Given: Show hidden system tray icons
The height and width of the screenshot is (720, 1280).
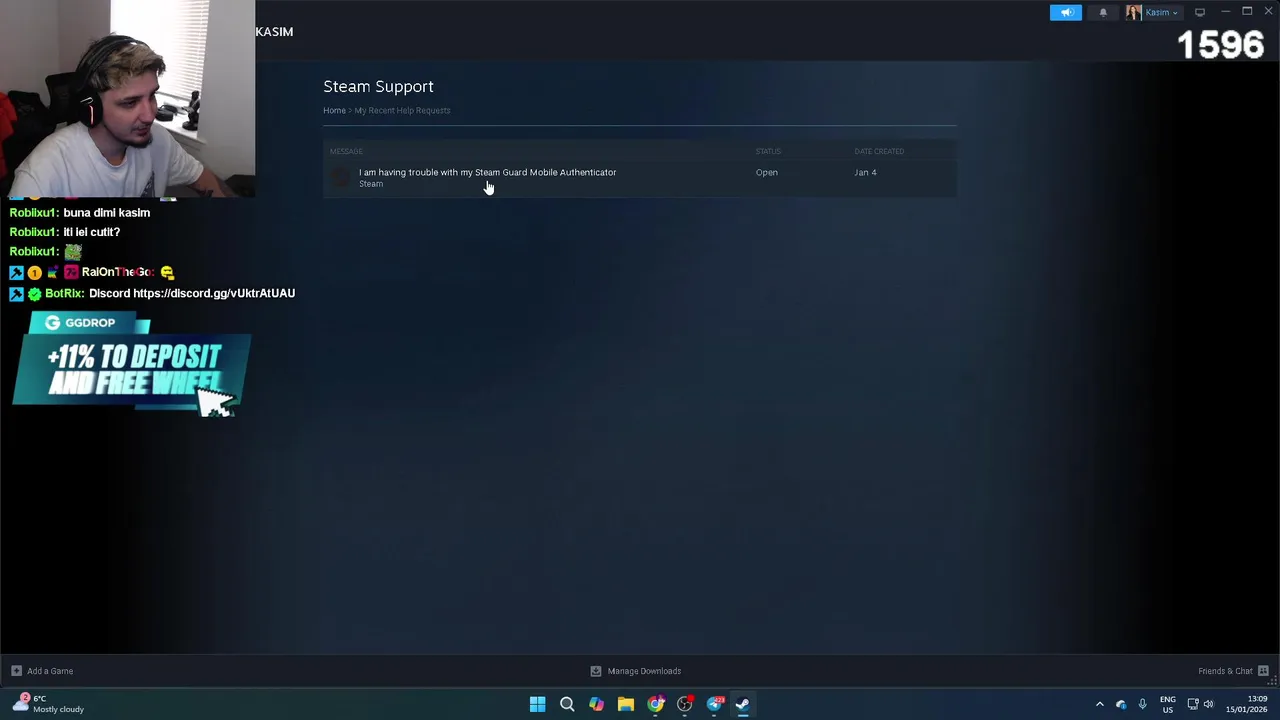Looking at the screenshot, I should click(1100, 704).
